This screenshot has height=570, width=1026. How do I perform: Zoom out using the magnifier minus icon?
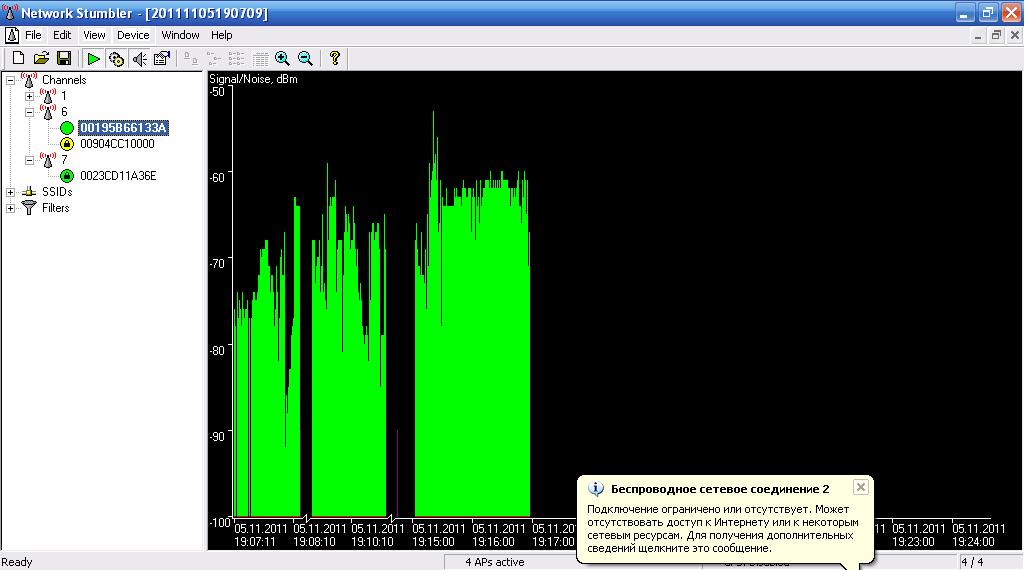(x=305, y=59)
